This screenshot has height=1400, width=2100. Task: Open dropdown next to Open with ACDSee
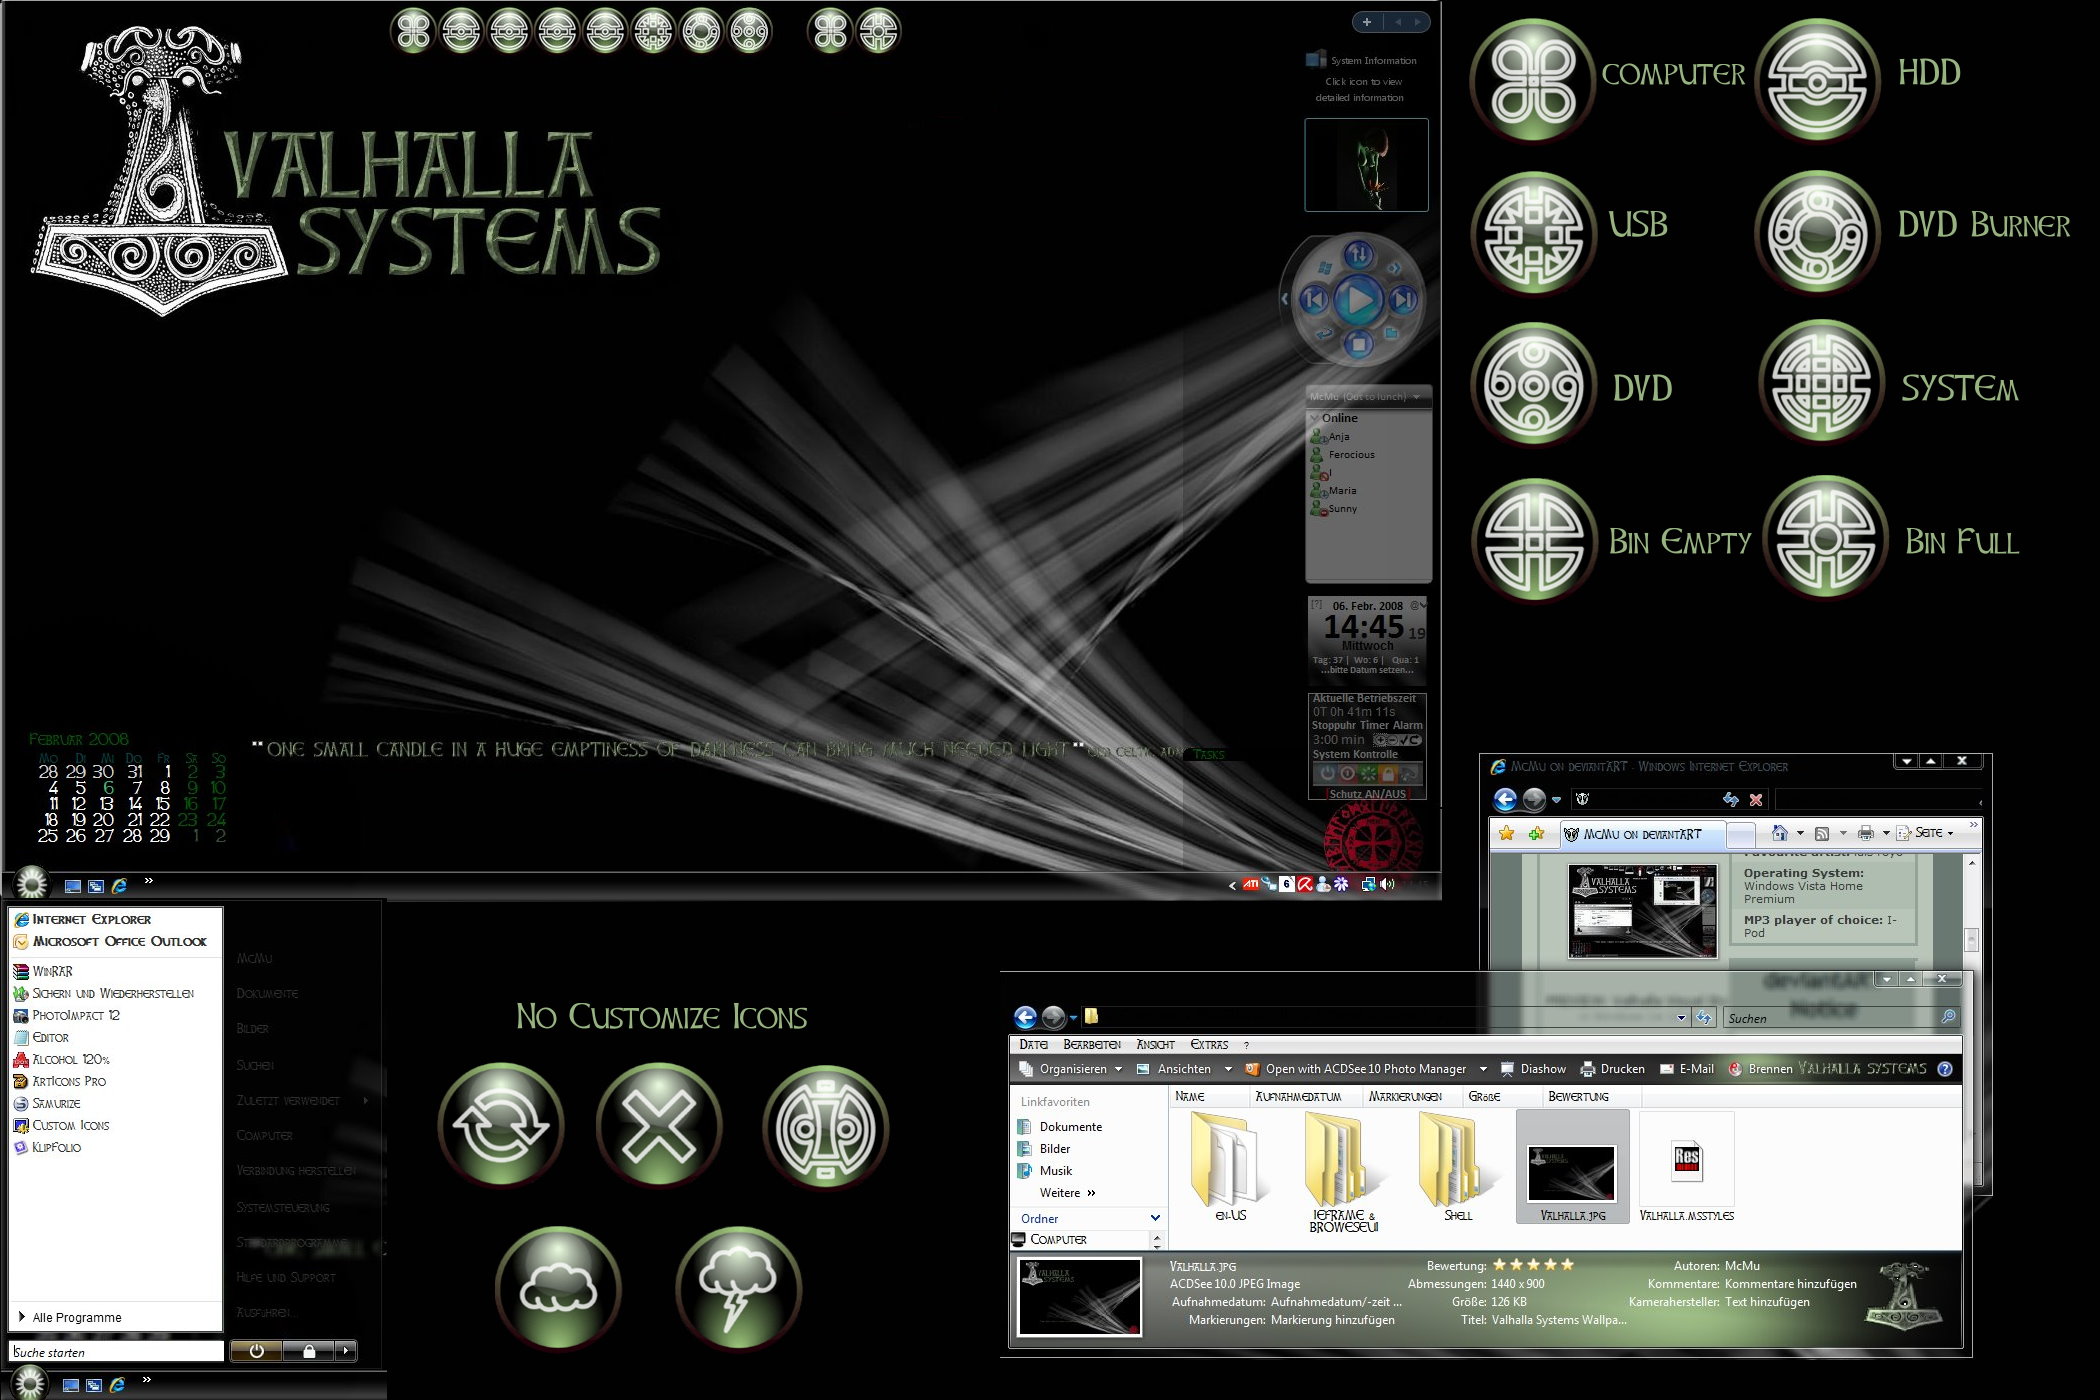[x=1483, y=1069]
